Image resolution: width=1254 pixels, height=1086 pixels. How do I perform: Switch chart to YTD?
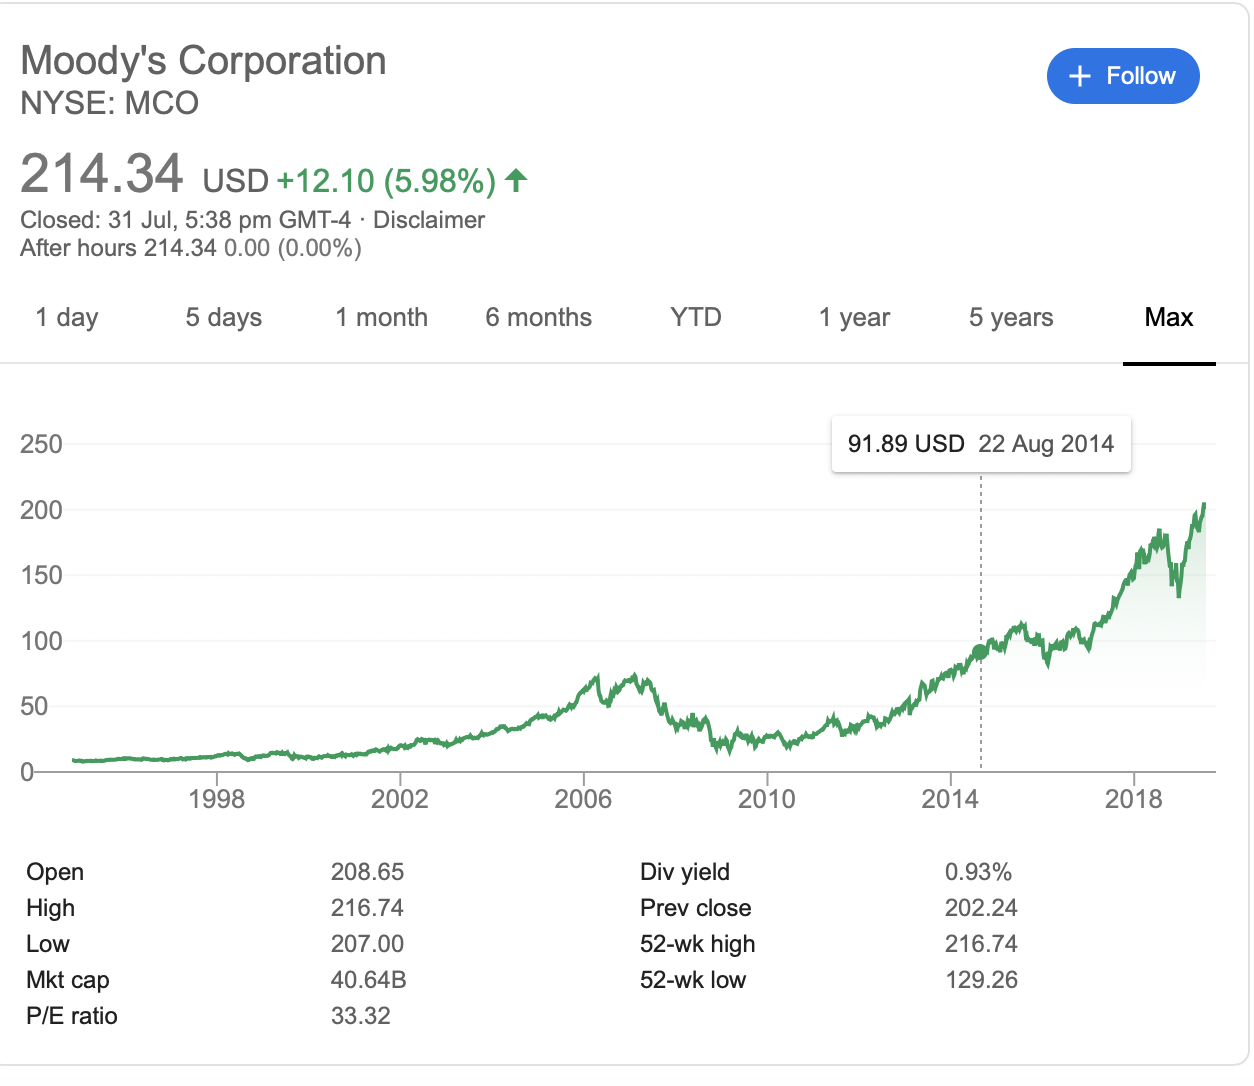pyautogui.click(x=695, y=318)
